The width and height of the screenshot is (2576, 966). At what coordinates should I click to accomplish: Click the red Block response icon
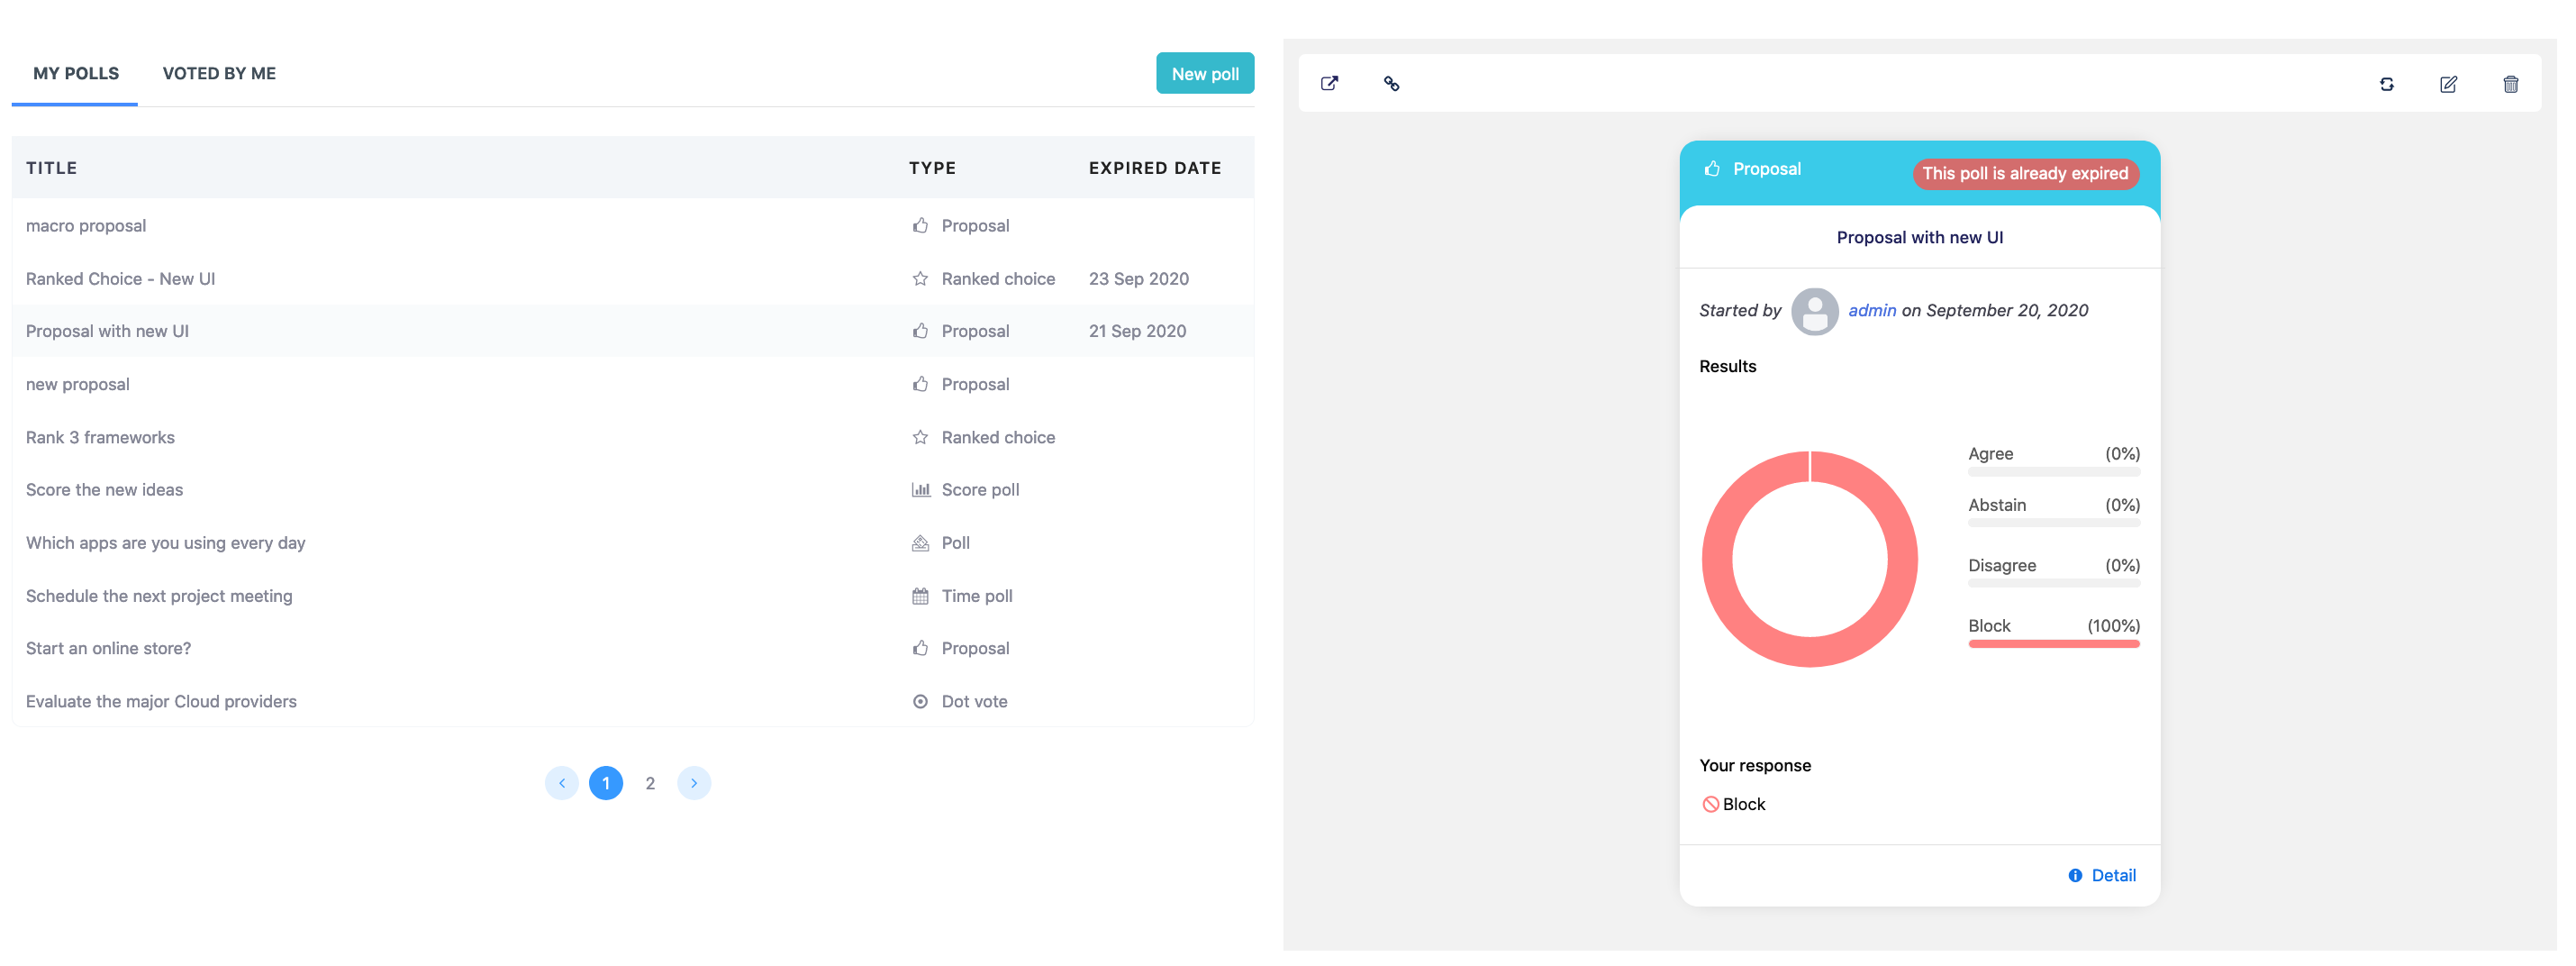pyautogui.click(x=1710, y=805)
